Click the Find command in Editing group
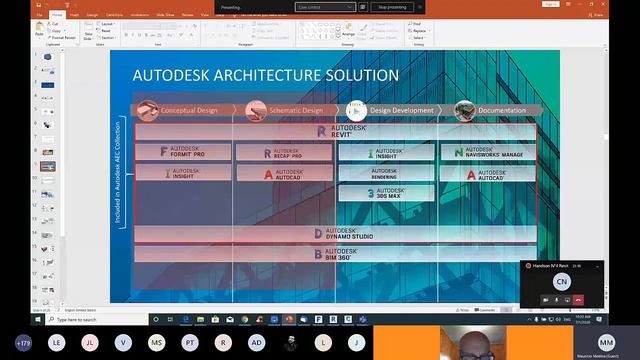Screen dimensions: 640x360 (x=415, y=24)
